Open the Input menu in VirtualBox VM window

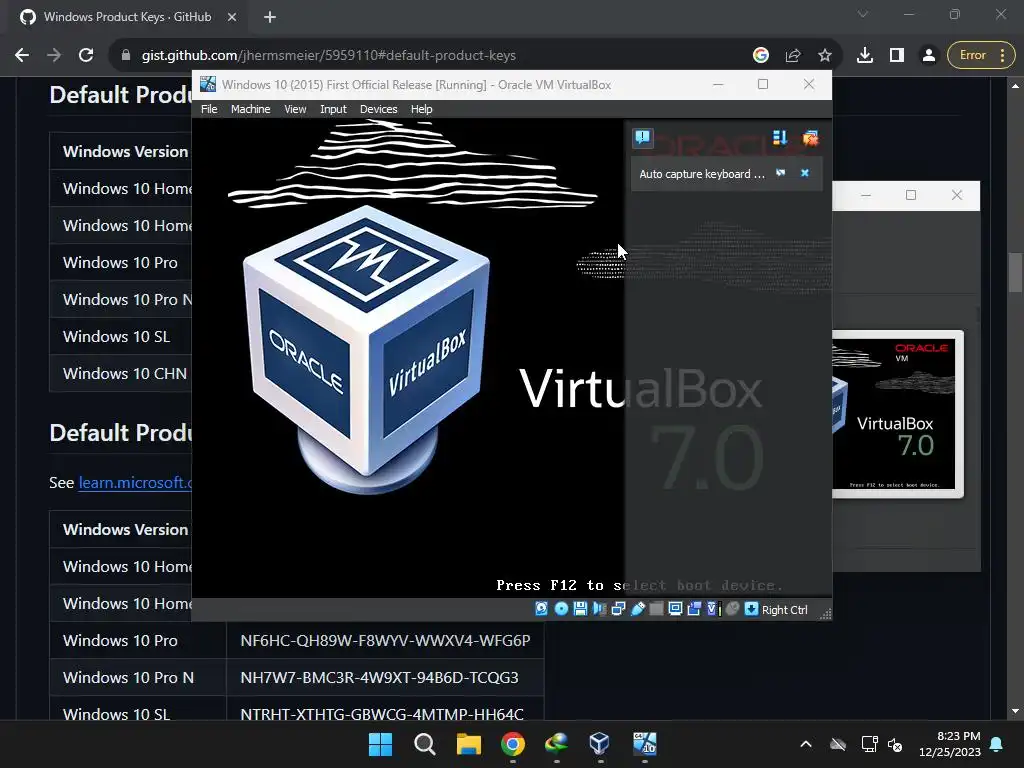(x=333, y=109)
